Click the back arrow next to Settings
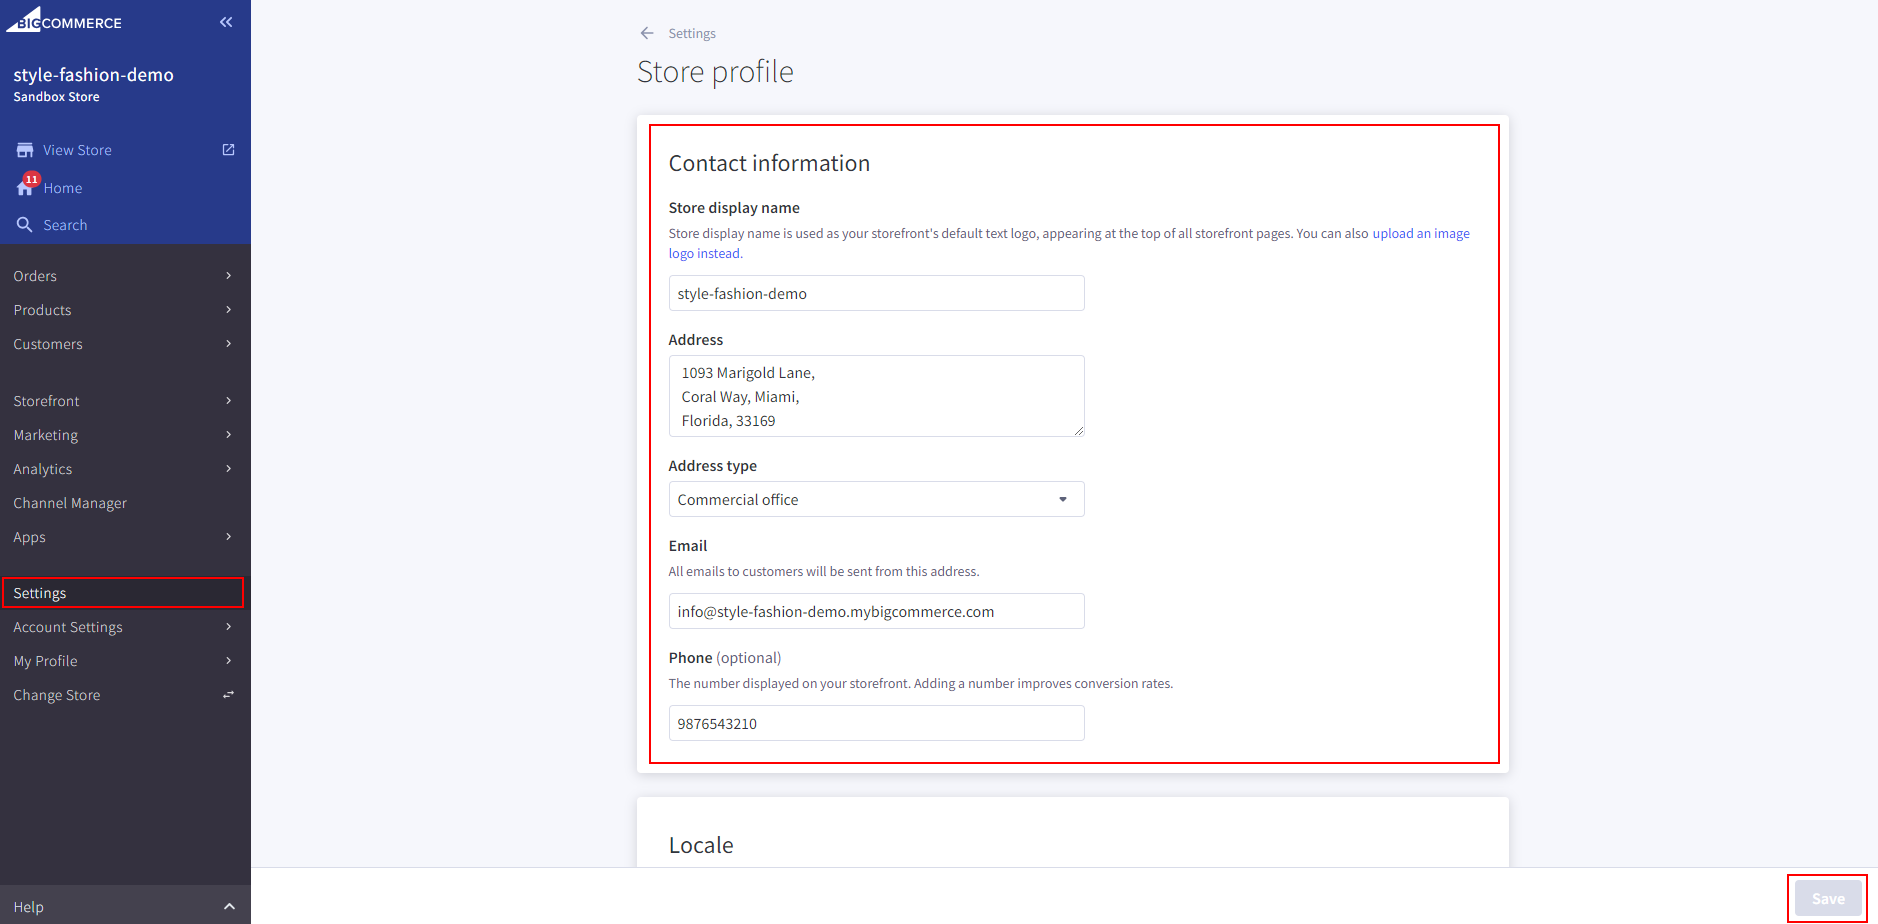The height and width of the screenshot is (924, 1878). pyautogui.click(x=647, y=33)
